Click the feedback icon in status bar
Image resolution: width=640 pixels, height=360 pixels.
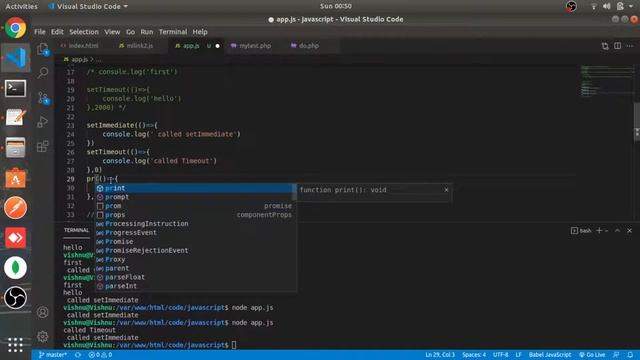(616, 355)
